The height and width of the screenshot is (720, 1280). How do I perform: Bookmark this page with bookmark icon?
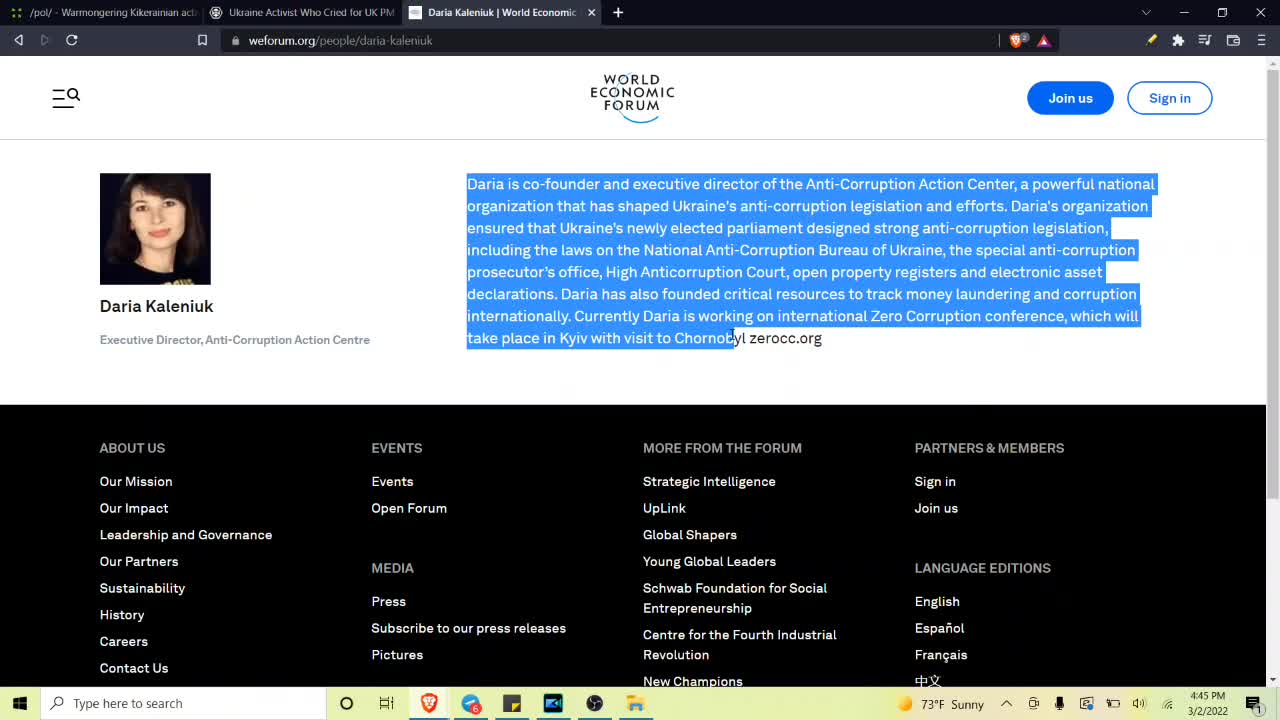[x=202, y=41]
